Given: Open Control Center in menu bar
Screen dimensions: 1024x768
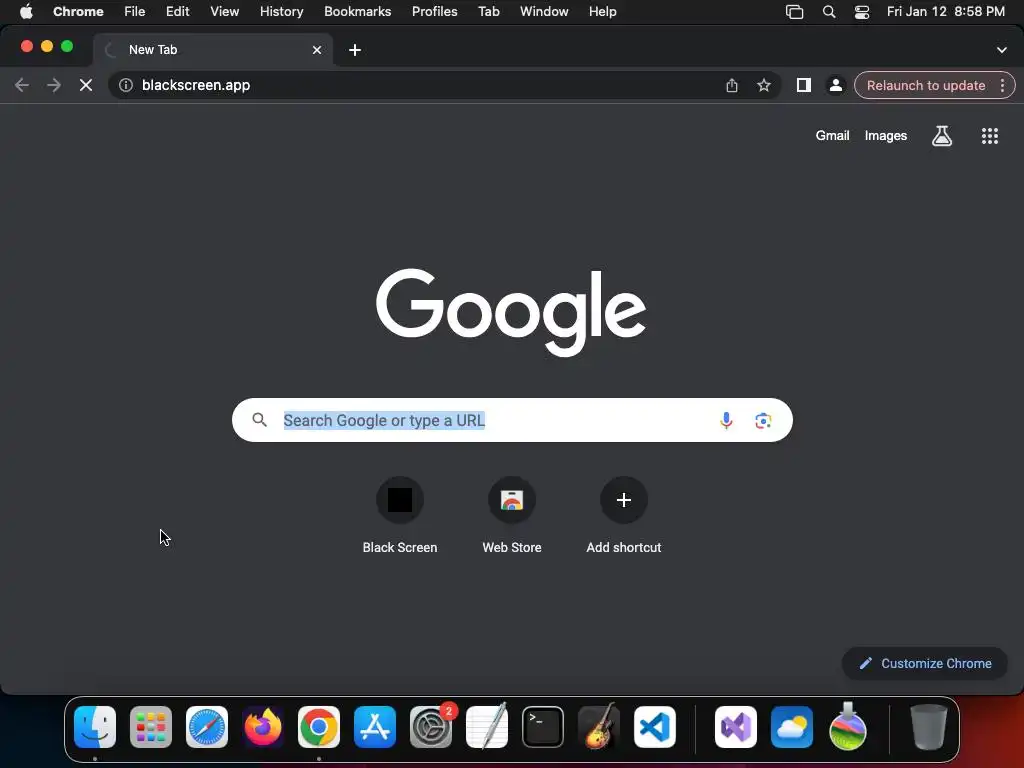Looking at the screenshot, I should (862, 11).
